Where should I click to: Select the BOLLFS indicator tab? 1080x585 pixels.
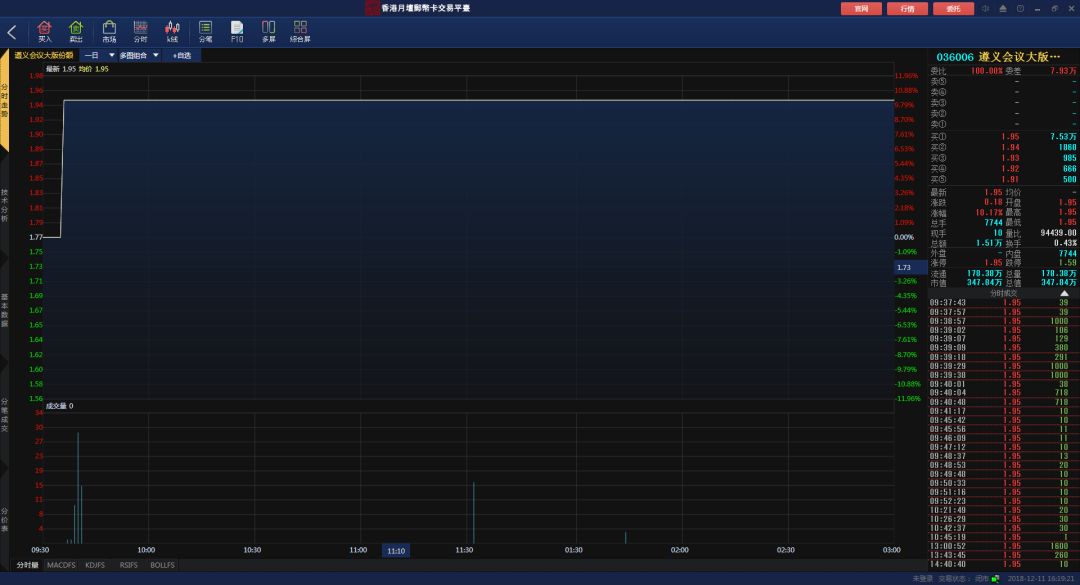pyautogui.click(x=163, y=565)
